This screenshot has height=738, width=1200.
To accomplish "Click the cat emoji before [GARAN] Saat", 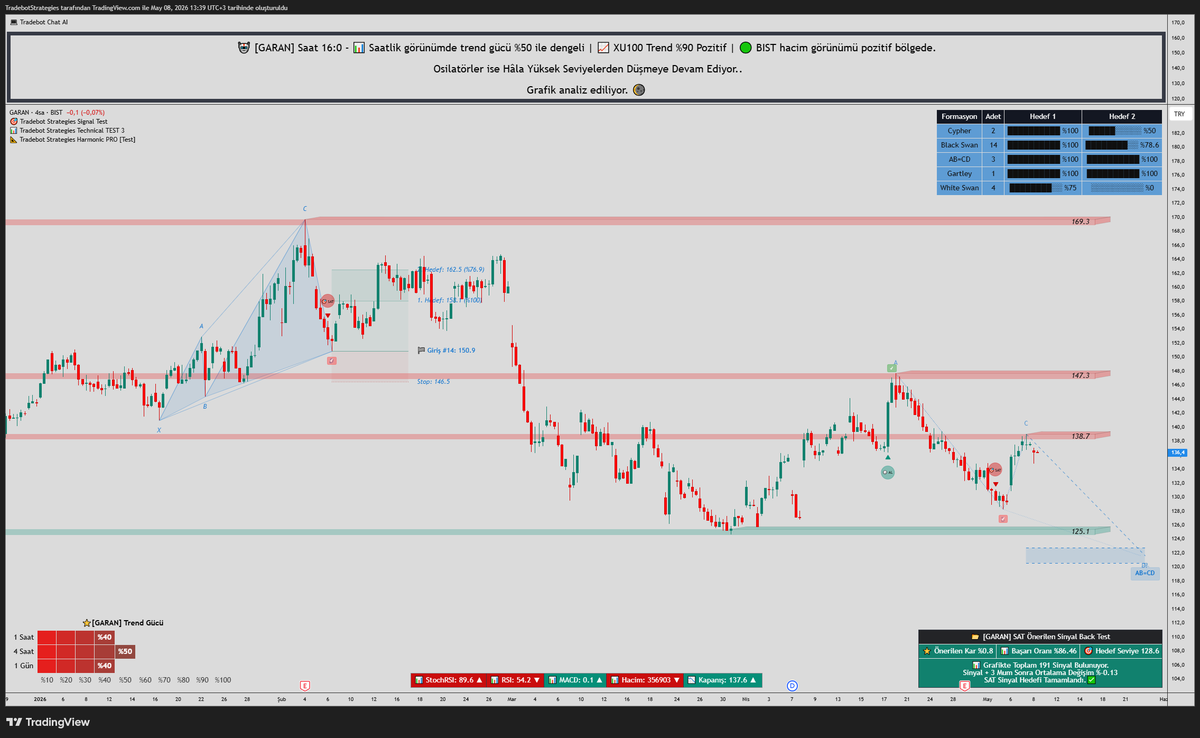I will click(x=243, y=47).
